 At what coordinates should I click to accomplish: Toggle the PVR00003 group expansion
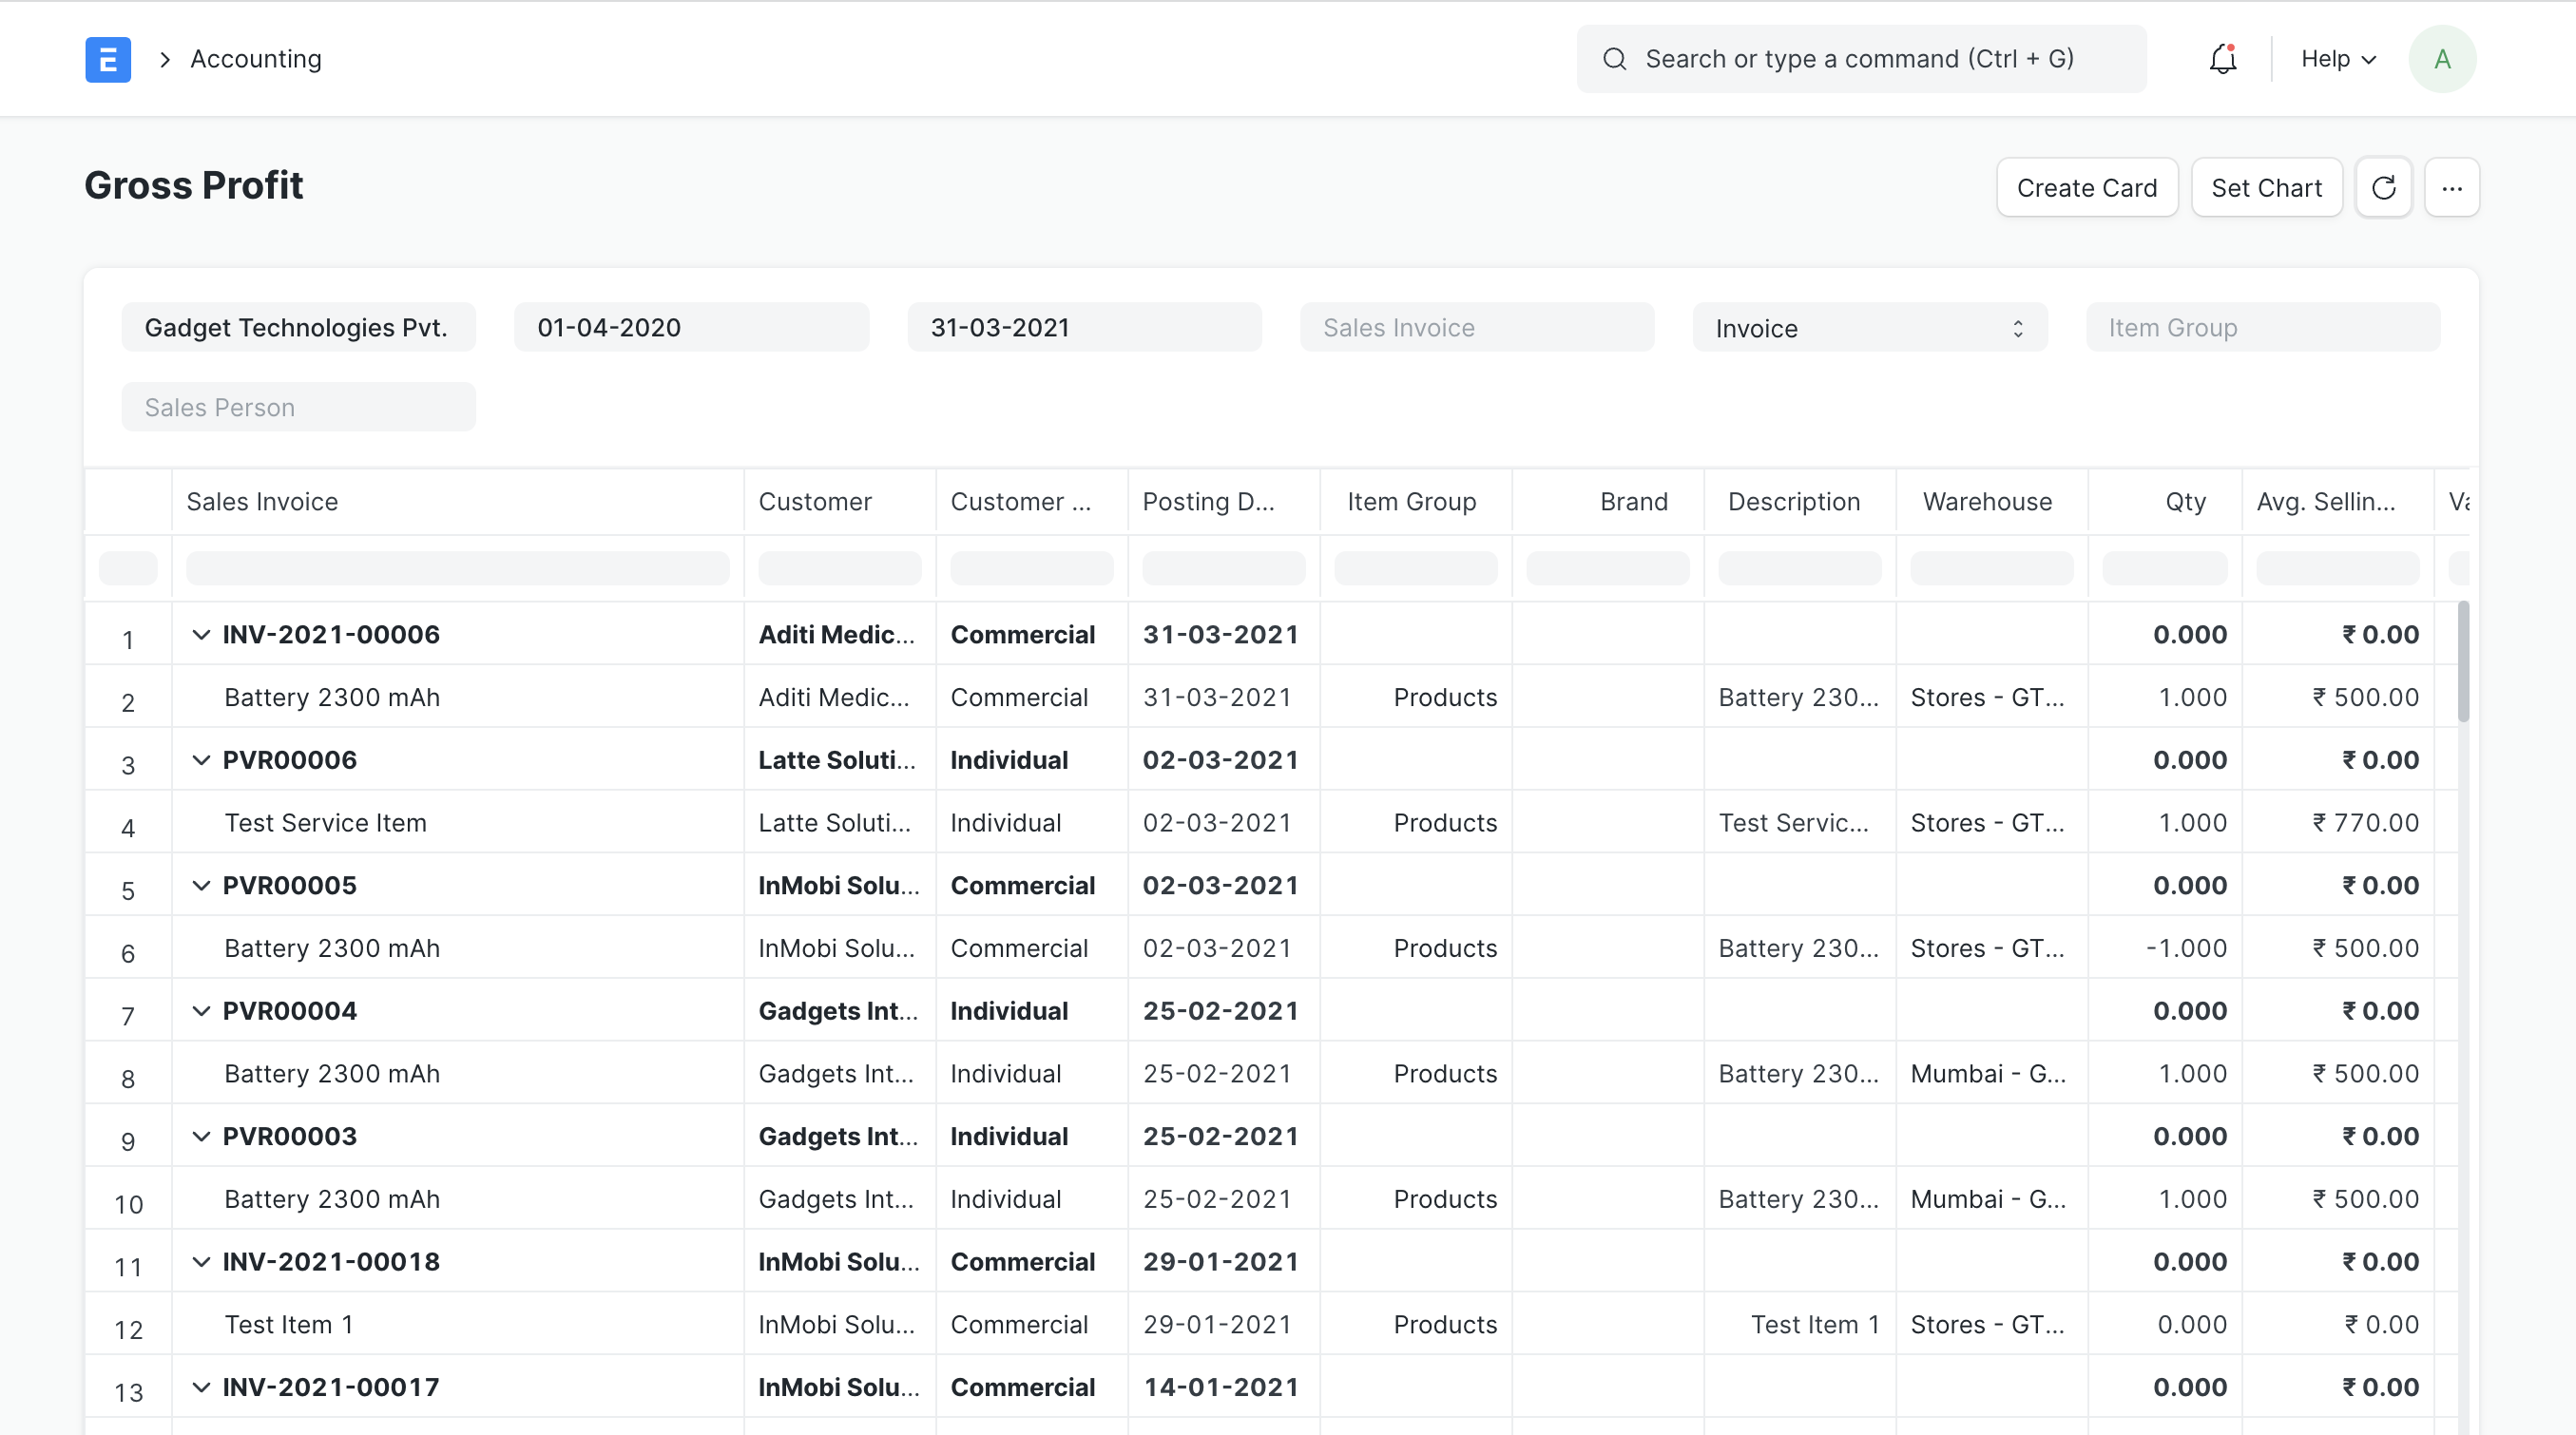pos(202,1136)
